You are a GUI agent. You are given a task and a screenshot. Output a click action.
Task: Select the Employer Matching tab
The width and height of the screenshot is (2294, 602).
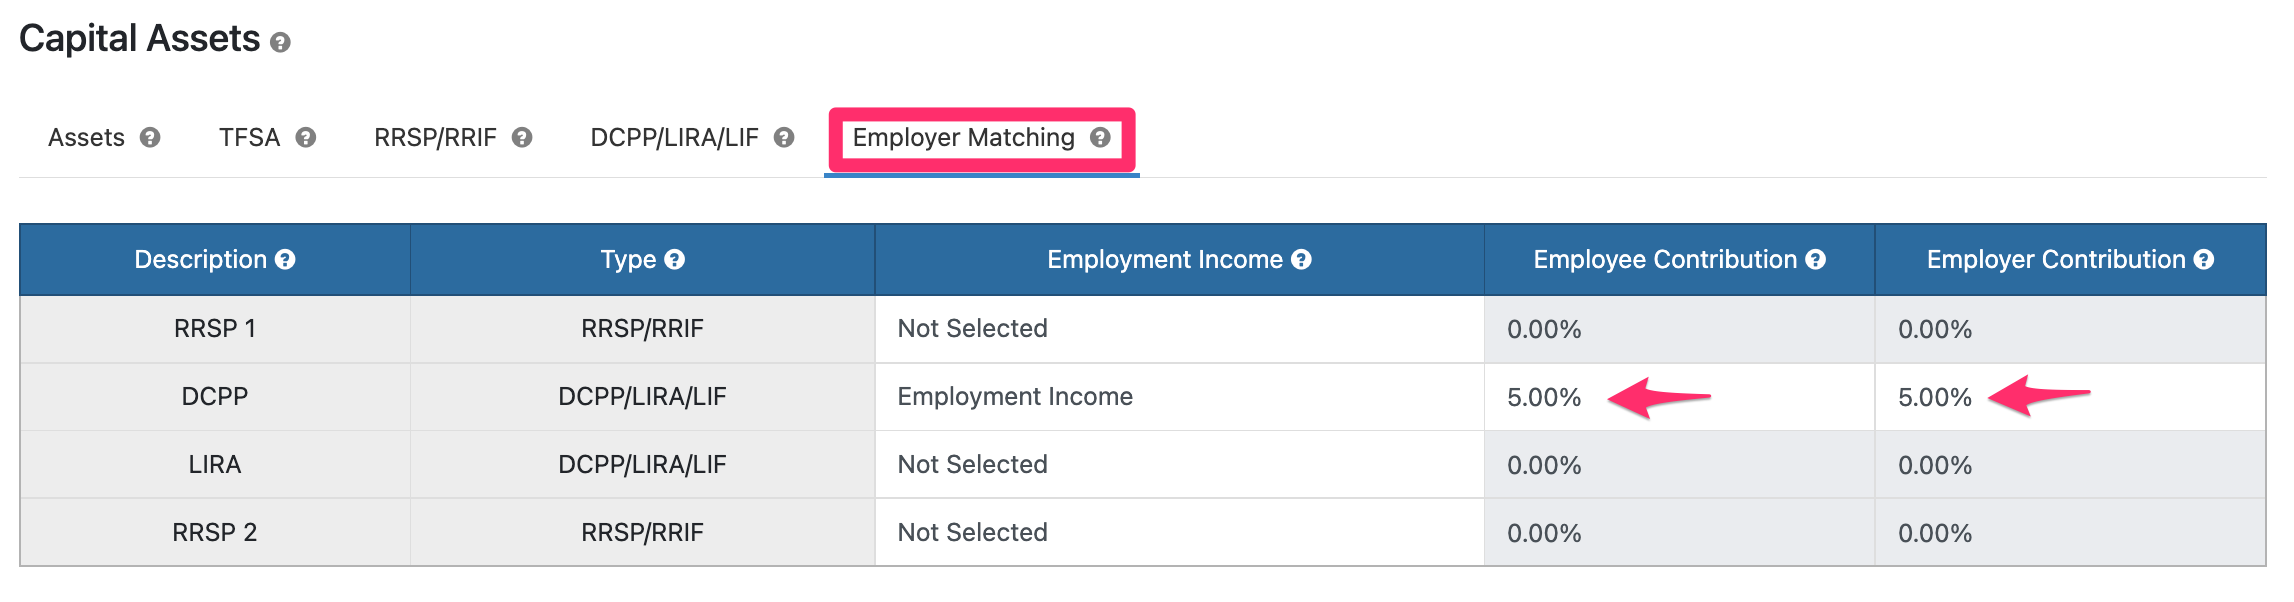pos(981,138)
